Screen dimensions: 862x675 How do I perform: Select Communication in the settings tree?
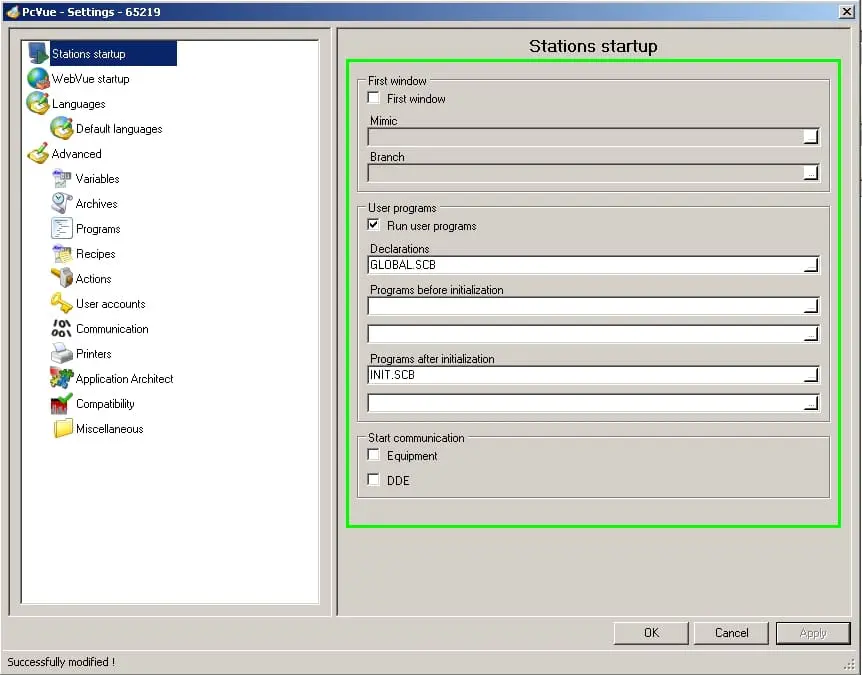[x=112, y=329]
